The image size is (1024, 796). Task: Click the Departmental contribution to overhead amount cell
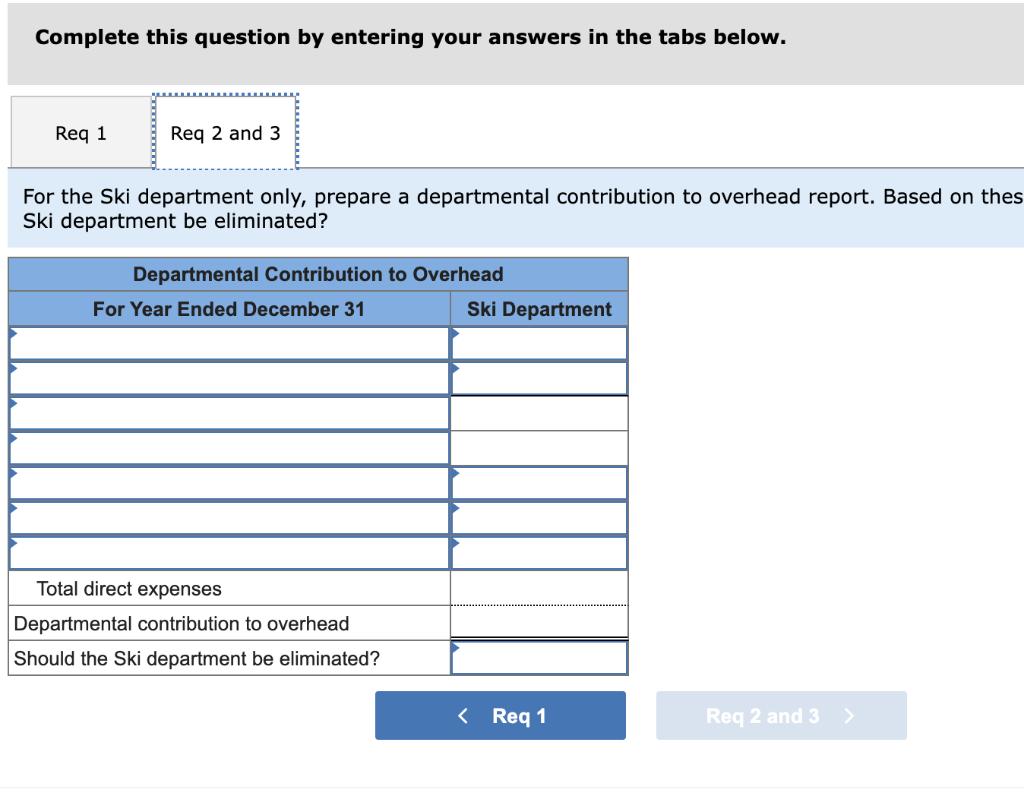click(539, 623)
